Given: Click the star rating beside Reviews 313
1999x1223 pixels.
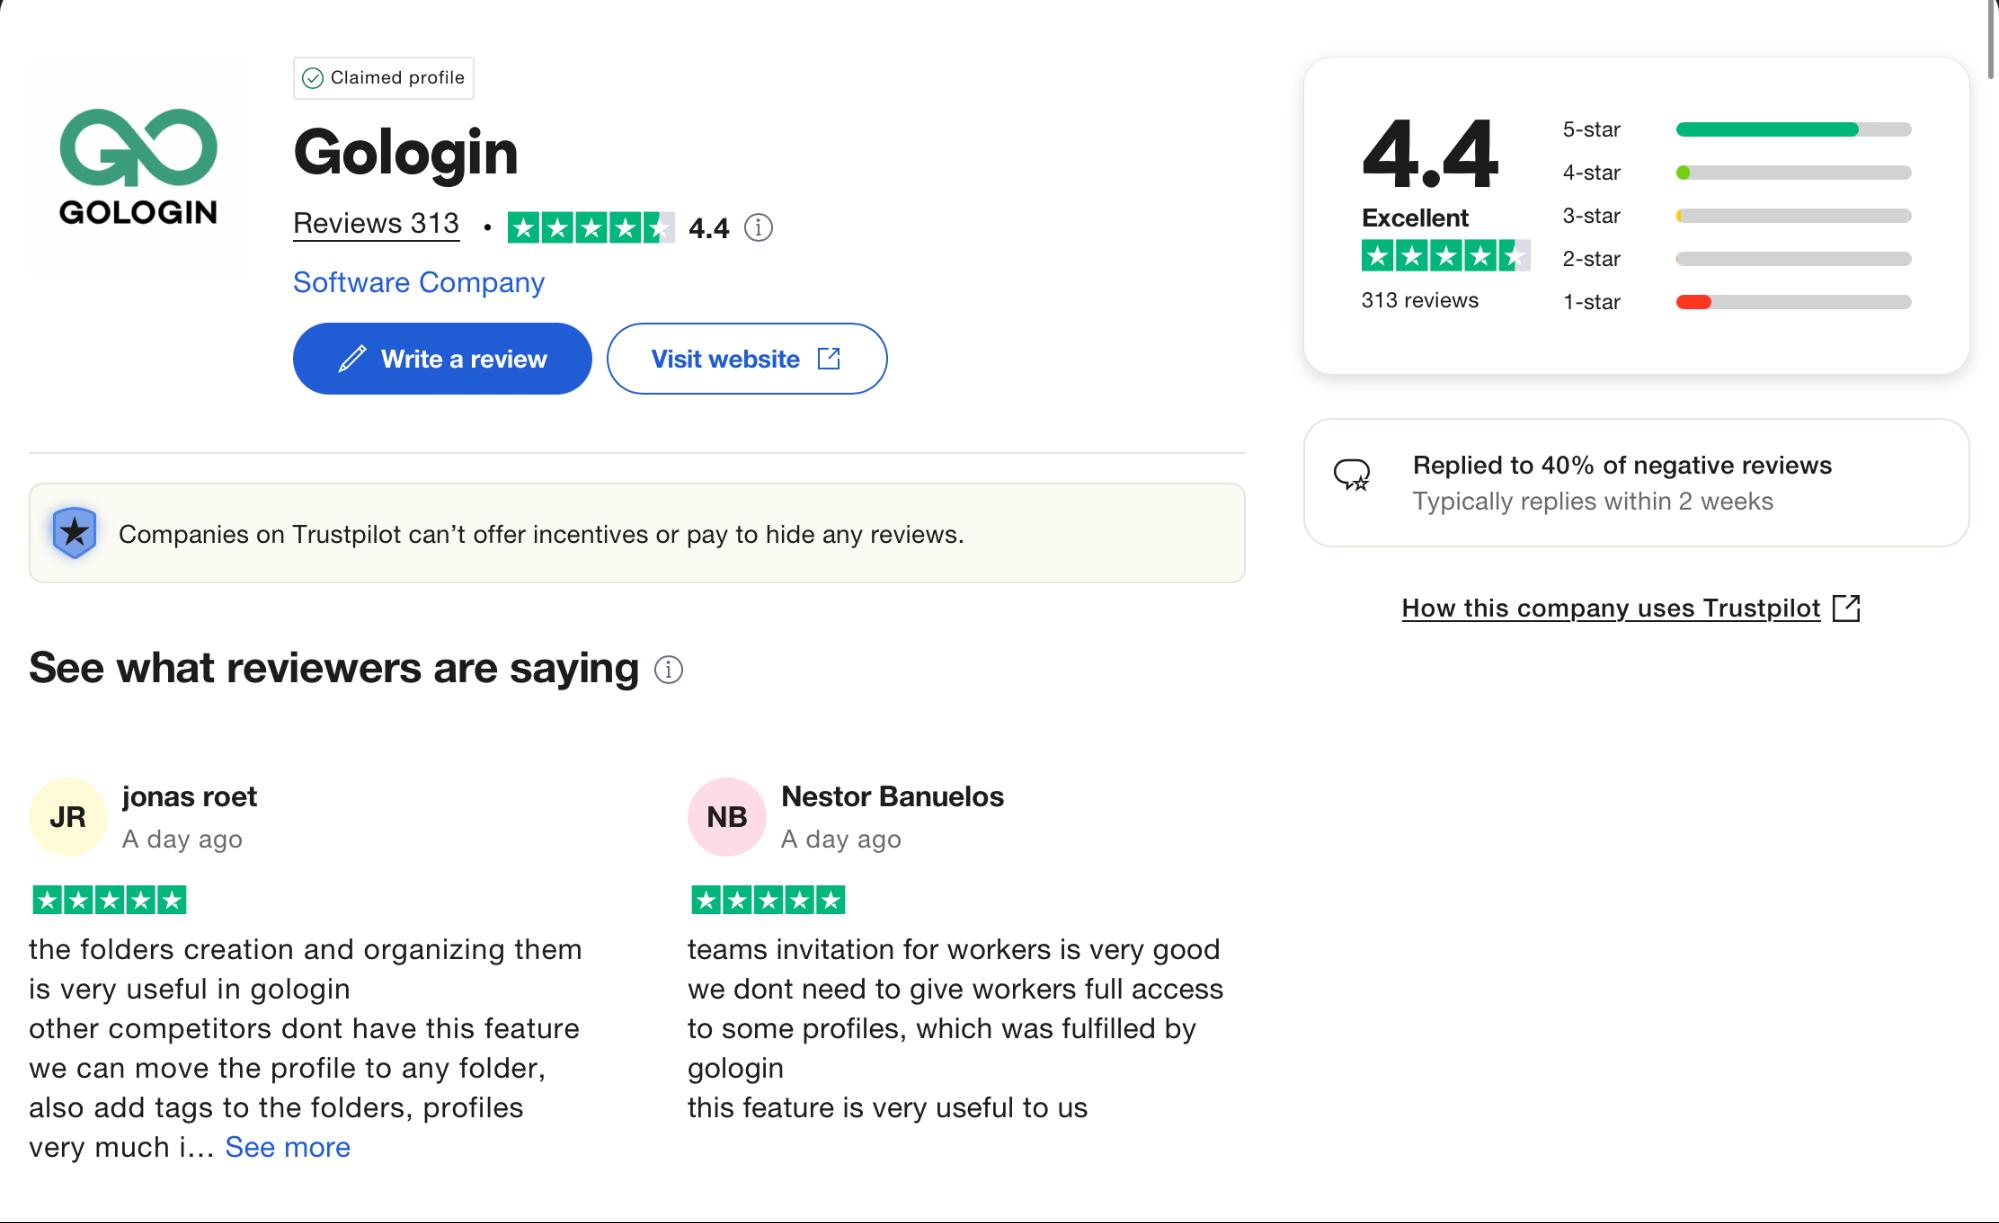Looking at the screenshot, I should pos(591,228).
